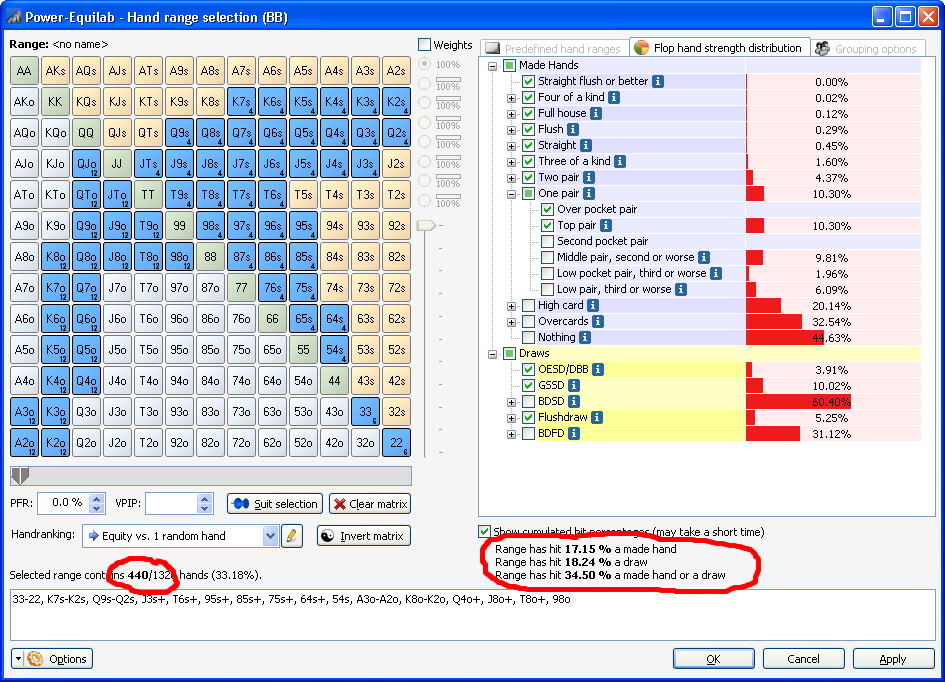945x682 pixels.
Task: Click info icon beside Middle pair, second or worse
Action: 703,257
